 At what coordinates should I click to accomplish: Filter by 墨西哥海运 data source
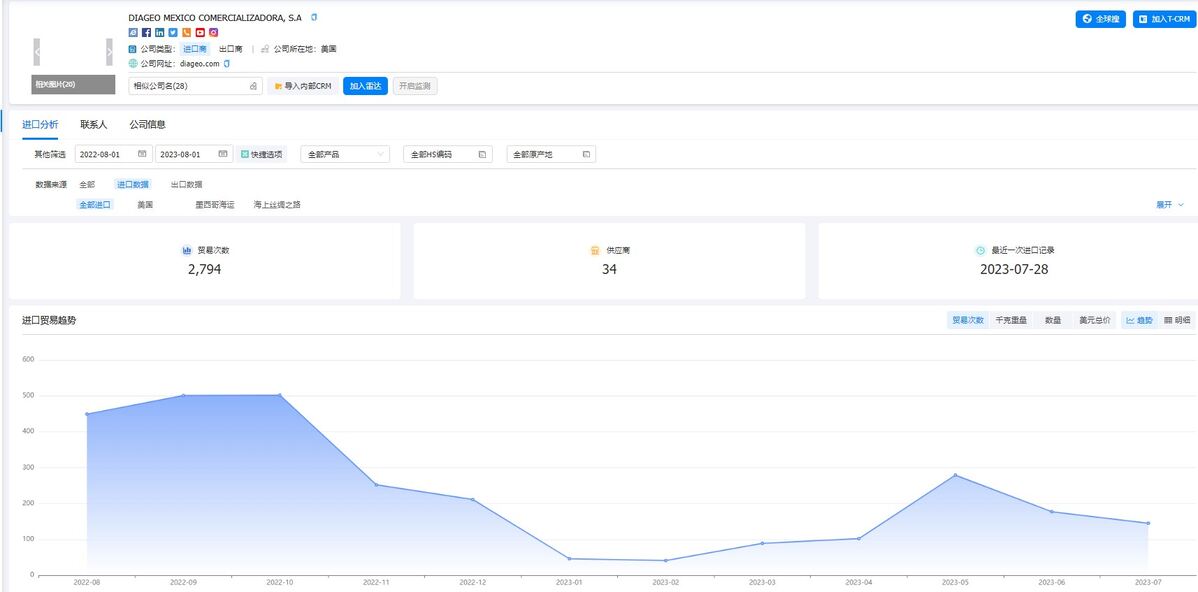click(215, 205)
